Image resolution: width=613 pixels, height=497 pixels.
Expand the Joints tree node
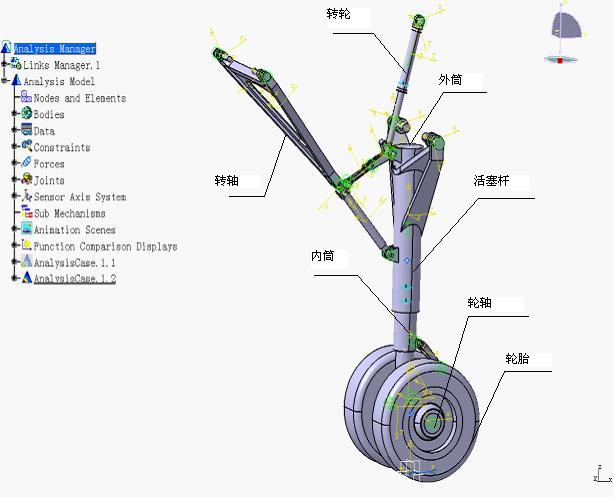14,180
